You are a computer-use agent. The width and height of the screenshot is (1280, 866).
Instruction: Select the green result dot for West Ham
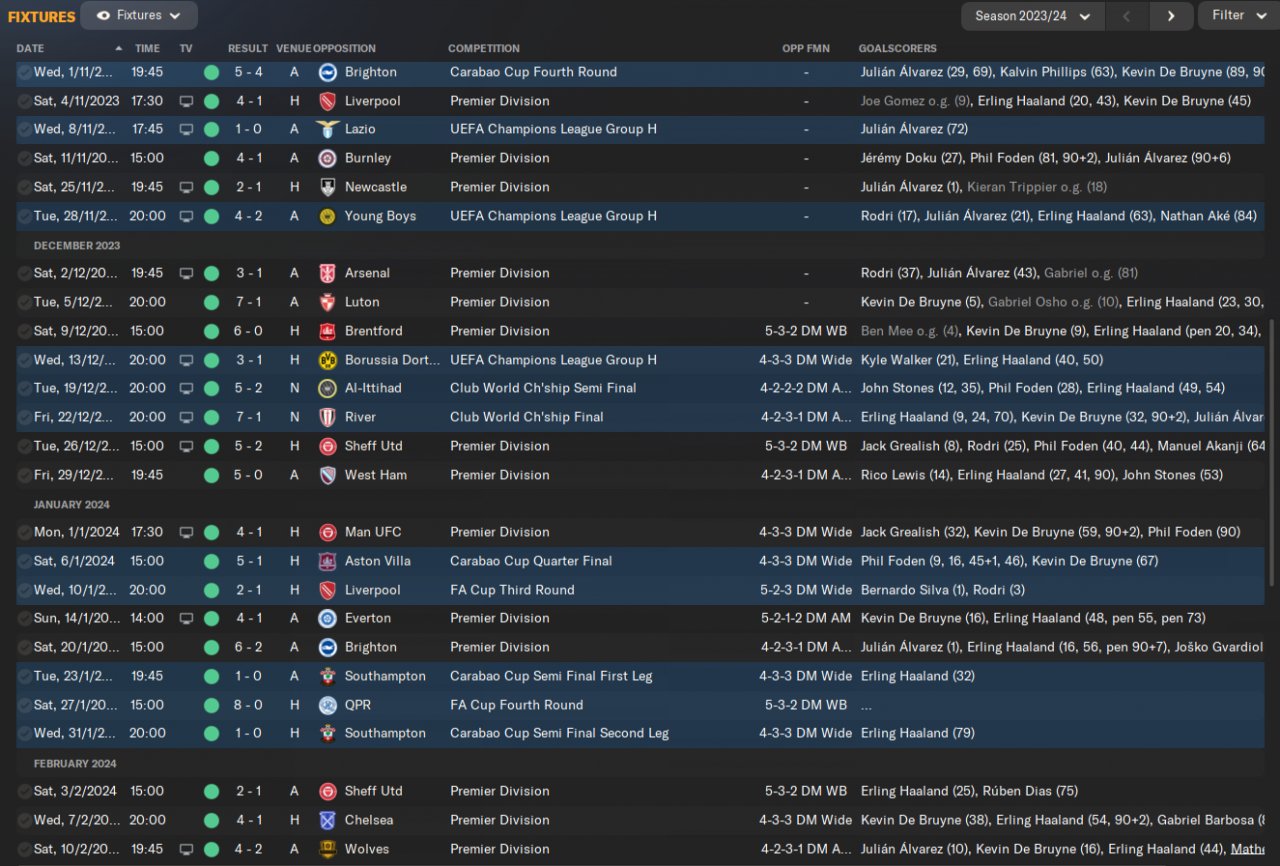point(211,475)
